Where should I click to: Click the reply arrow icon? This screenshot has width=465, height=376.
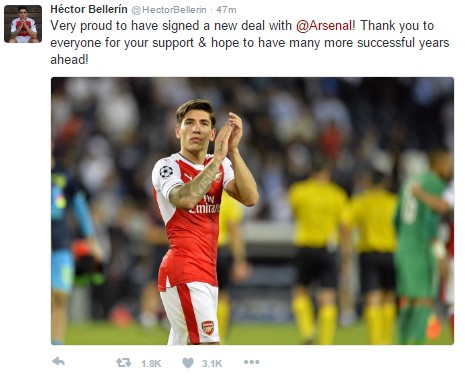click(x=59, y=362)
